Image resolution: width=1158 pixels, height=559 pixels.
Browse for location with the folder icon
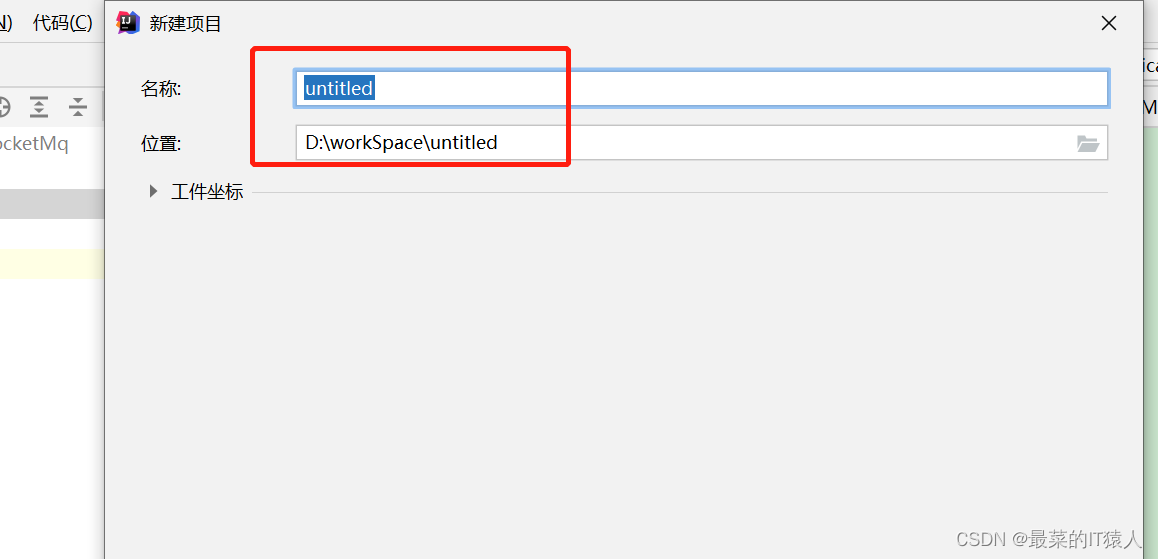(1088, 143)
